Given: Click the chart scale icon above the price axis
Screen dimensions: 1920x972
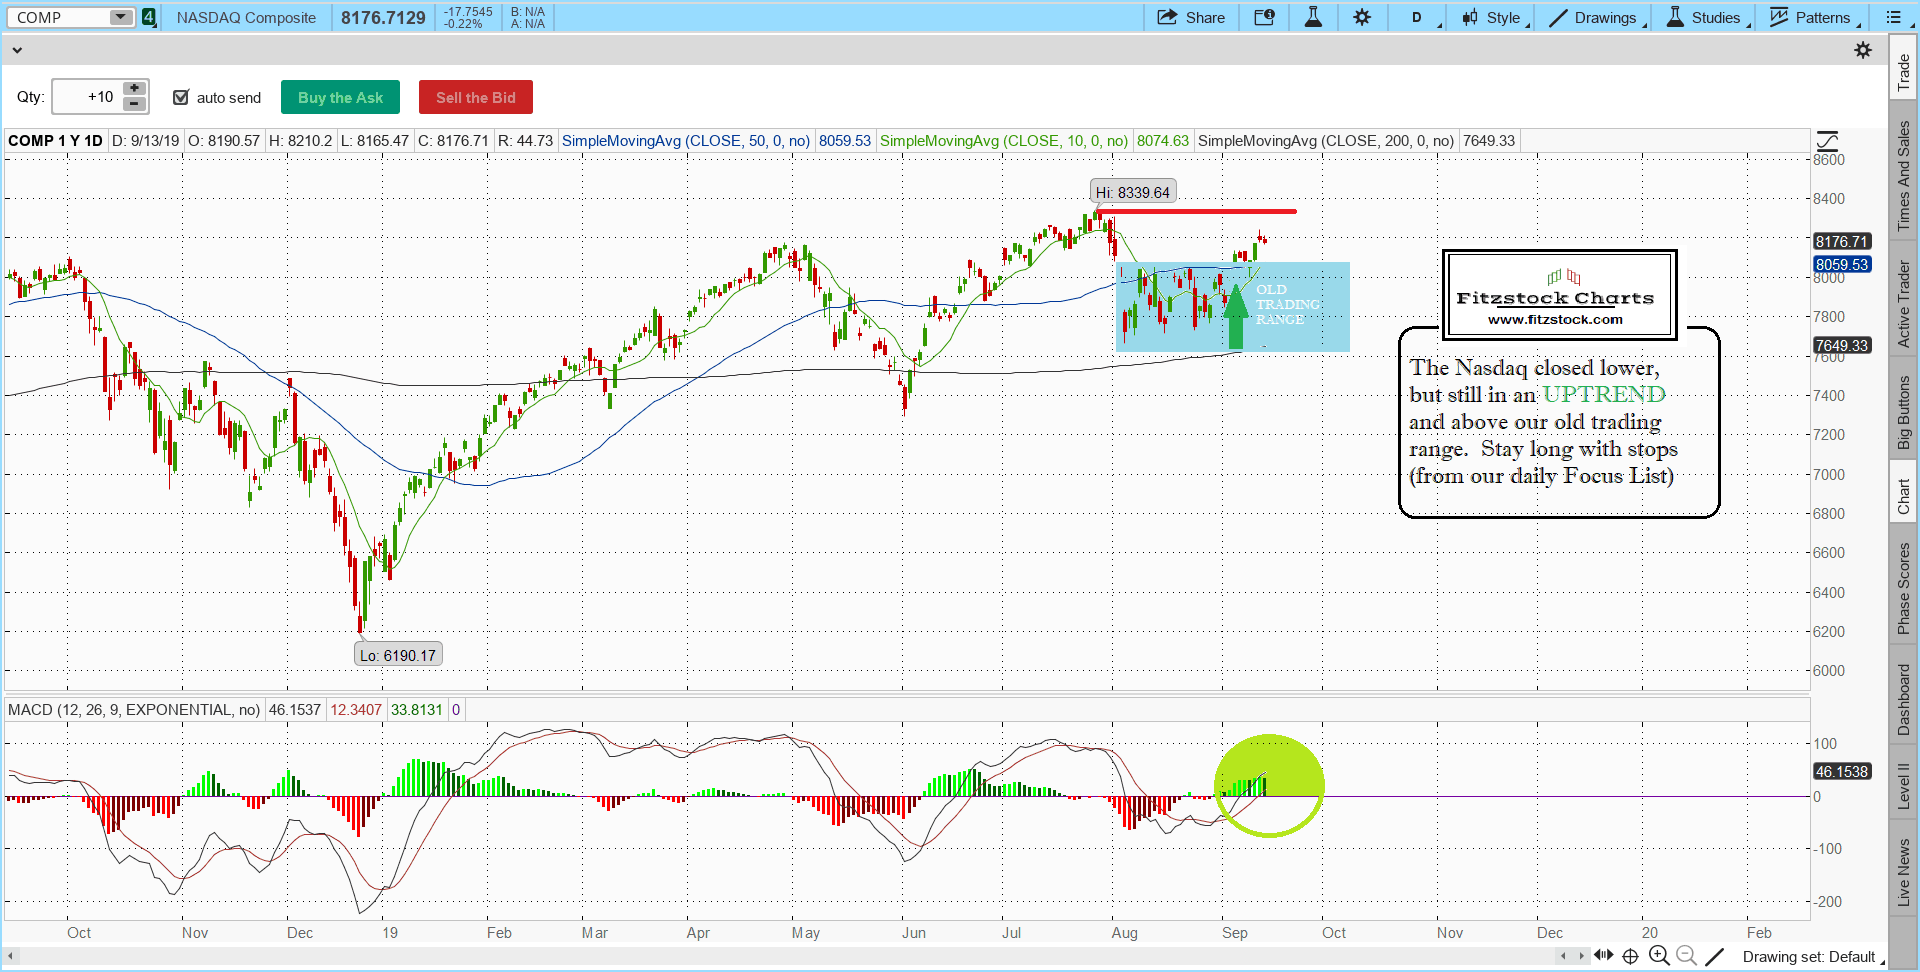Looking at the screenshot, I should tap(1827, 141).
